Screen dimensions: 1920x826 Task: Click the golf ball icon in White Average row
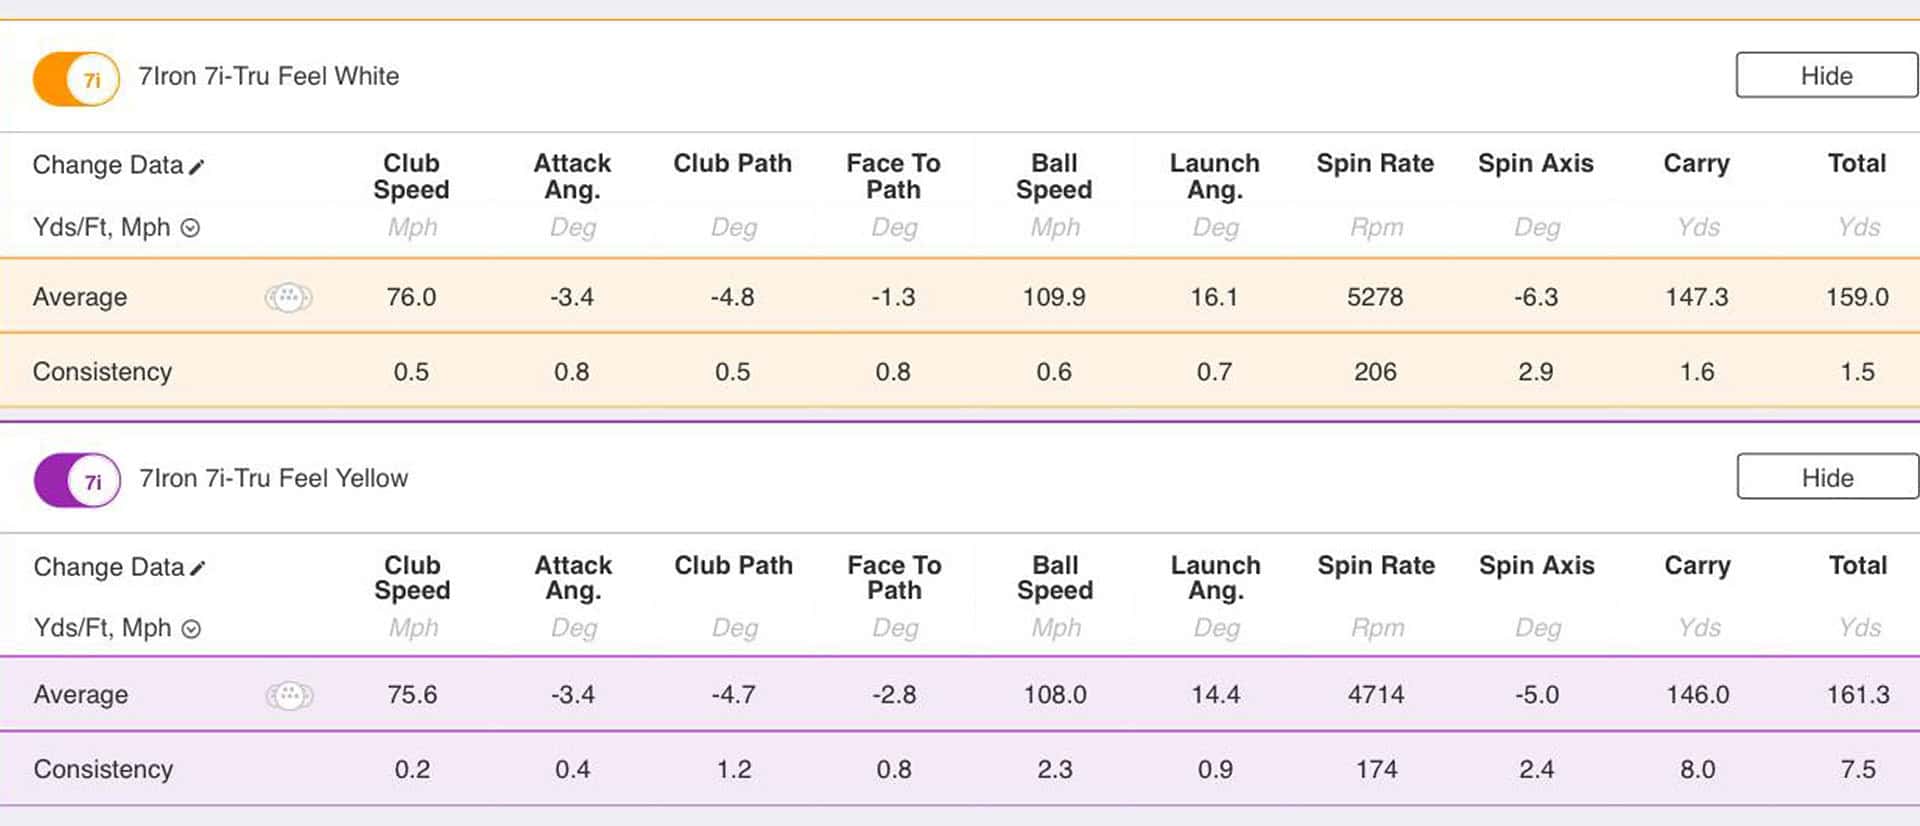tap(288, 297)
